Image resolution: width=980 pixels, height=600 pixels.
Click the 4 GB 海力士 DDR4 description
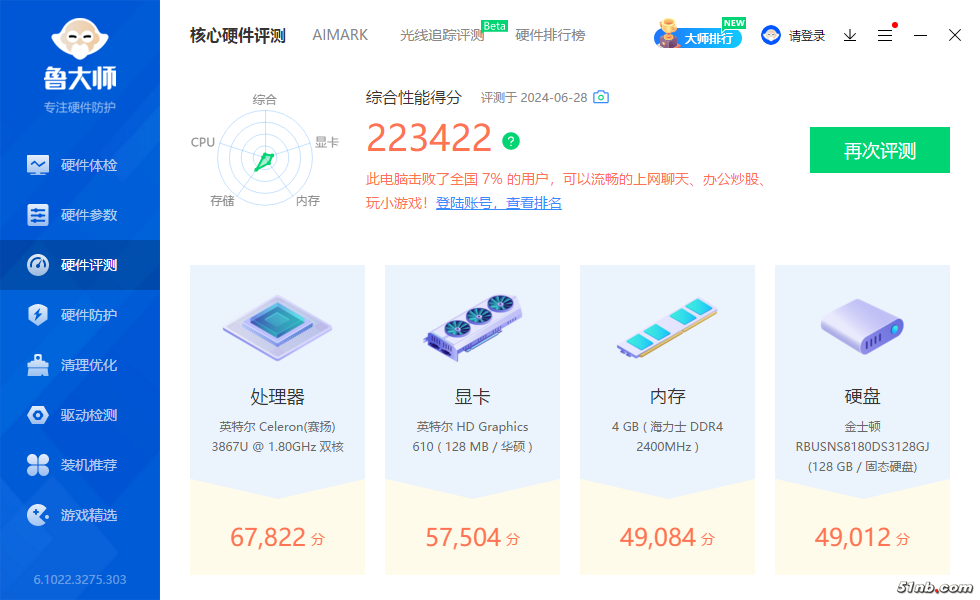coord(668,436)
